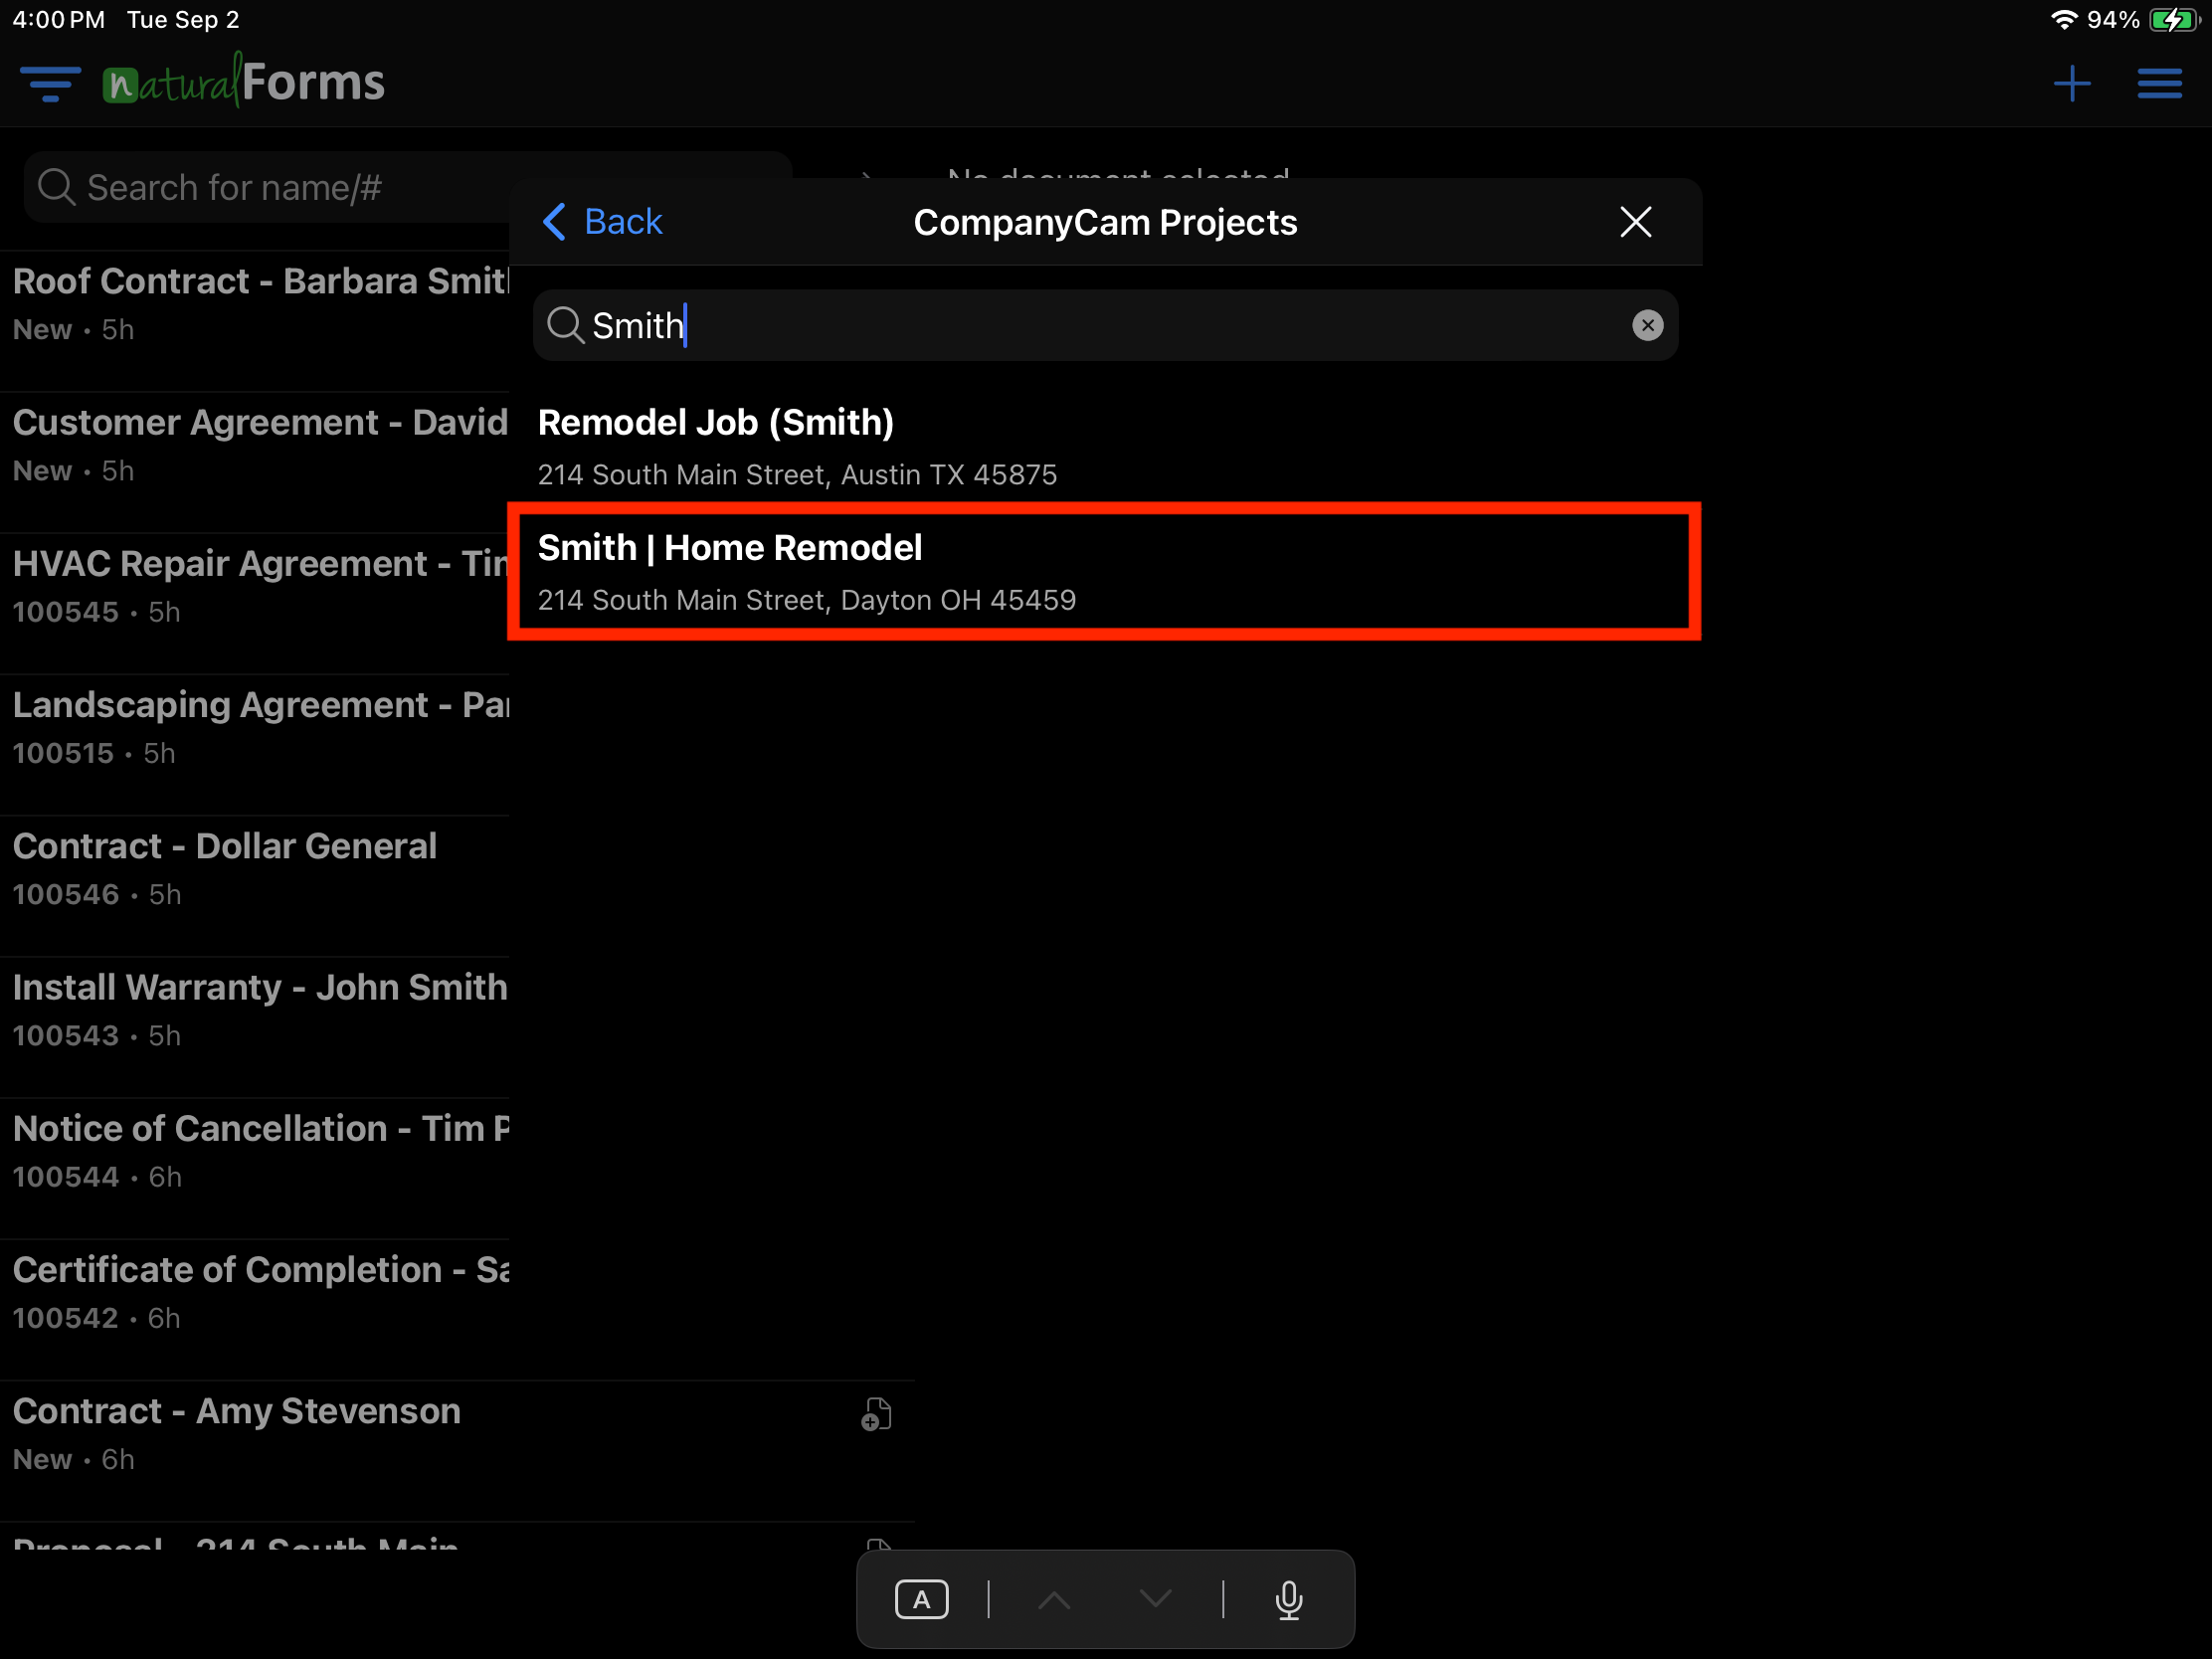Viewport: 2212px width, 1659px height.
Task: Open the filter icon beside naturalForms logo
Action: (50, 84)
